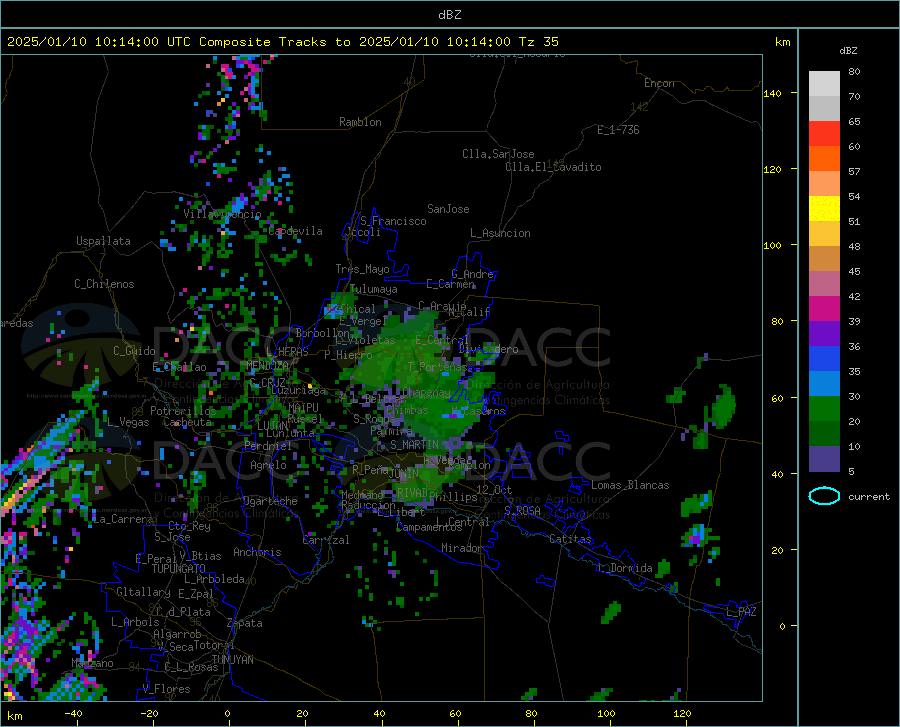
Task: Click the L_Asuncion label
Action: (x=500, y=233)
